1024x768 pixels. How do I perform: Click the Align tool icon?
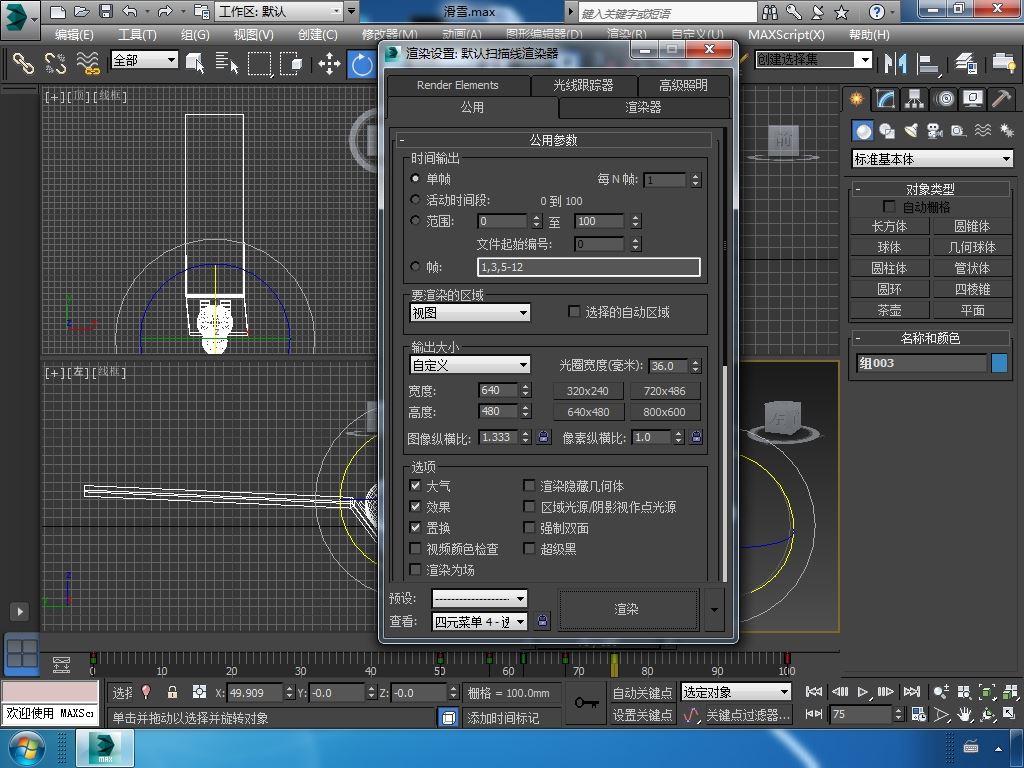(927, 63)
